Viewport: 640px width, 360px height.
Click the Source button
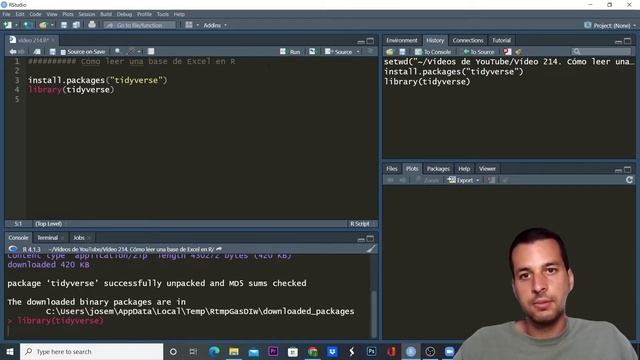(x=338, y=52)
